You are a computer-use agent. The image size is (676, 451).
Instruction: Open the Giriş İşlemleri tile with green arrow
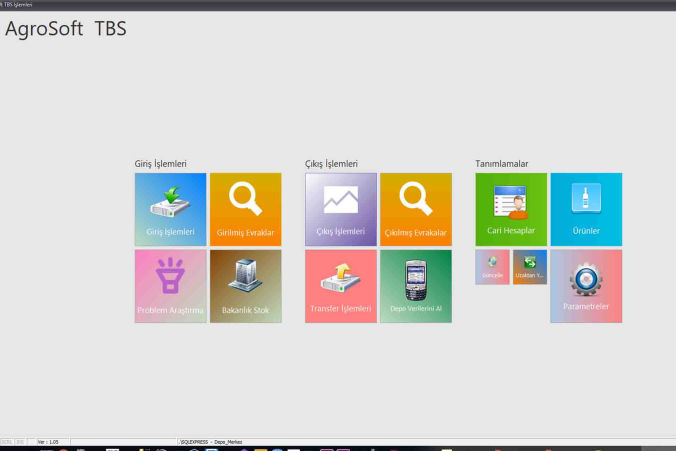point(170,210)
